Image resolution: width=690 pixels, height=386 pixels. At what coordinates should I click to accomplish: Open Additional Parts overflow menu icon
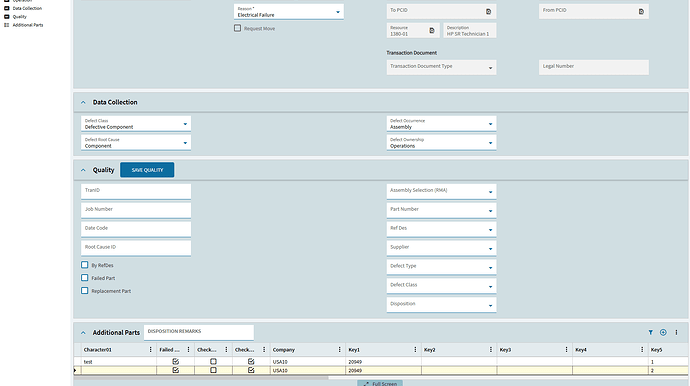(676, 333)
